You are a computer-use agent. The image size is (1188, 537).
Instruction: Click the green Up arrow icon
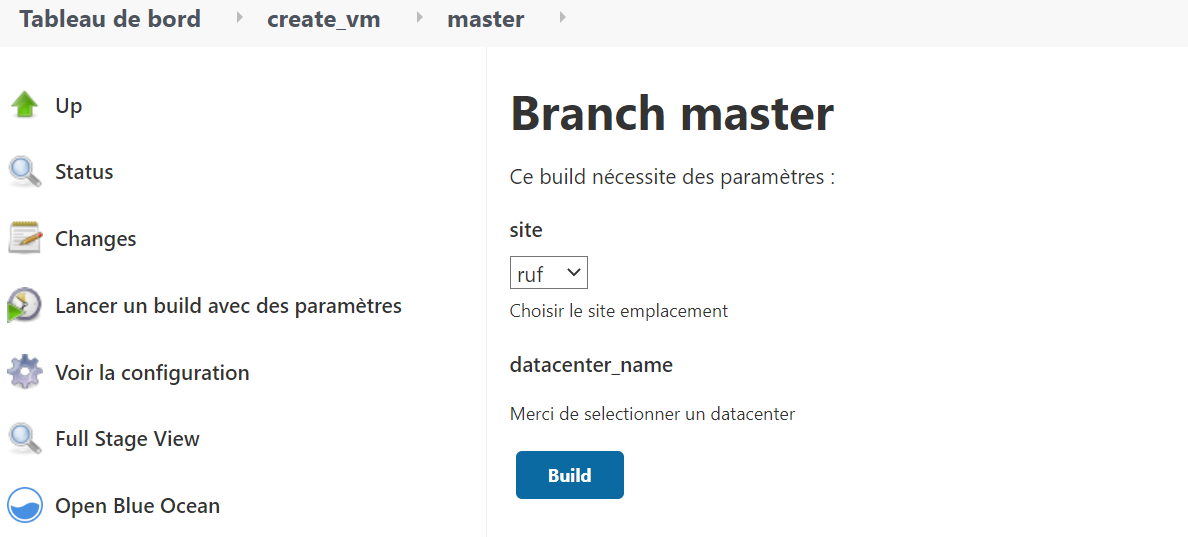24,105
